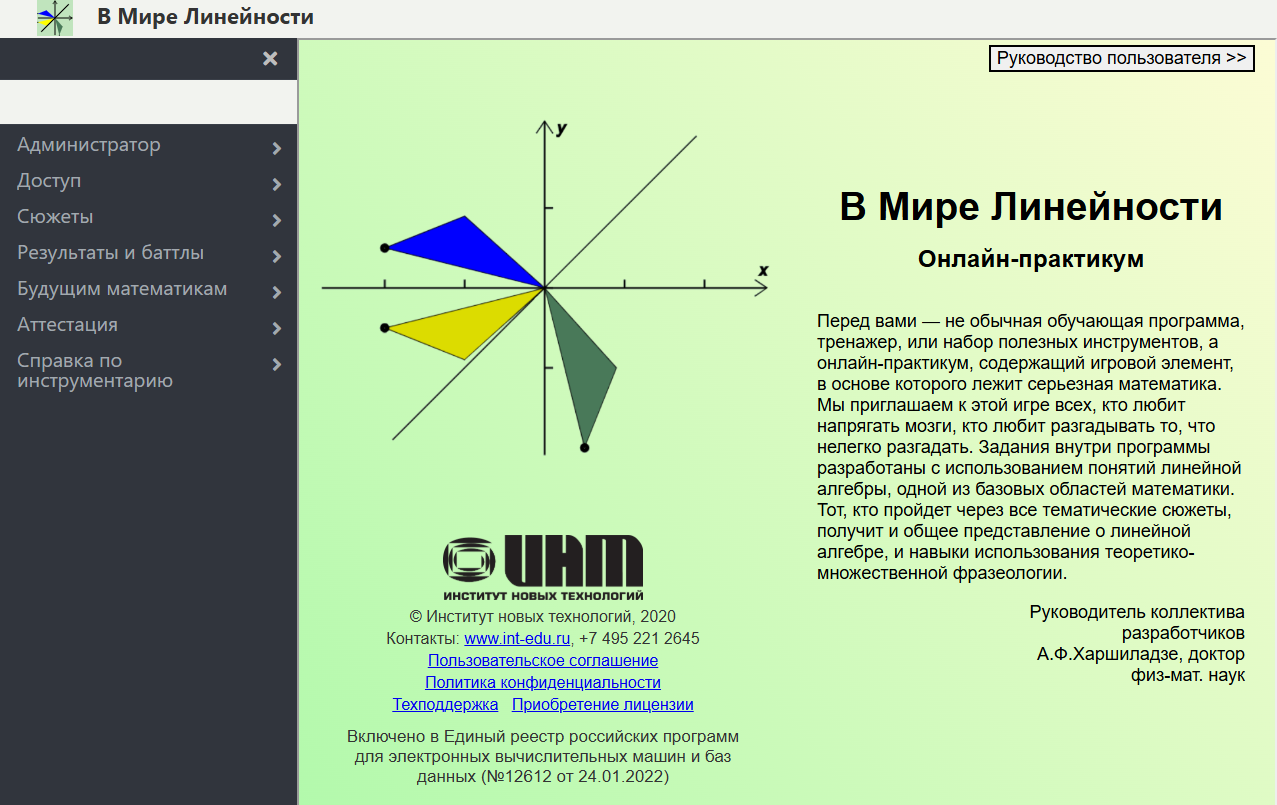The width and height of the screenshot is (1277, 805).
Task: Click Приобретение лицензии link
Action: point(602,704)
